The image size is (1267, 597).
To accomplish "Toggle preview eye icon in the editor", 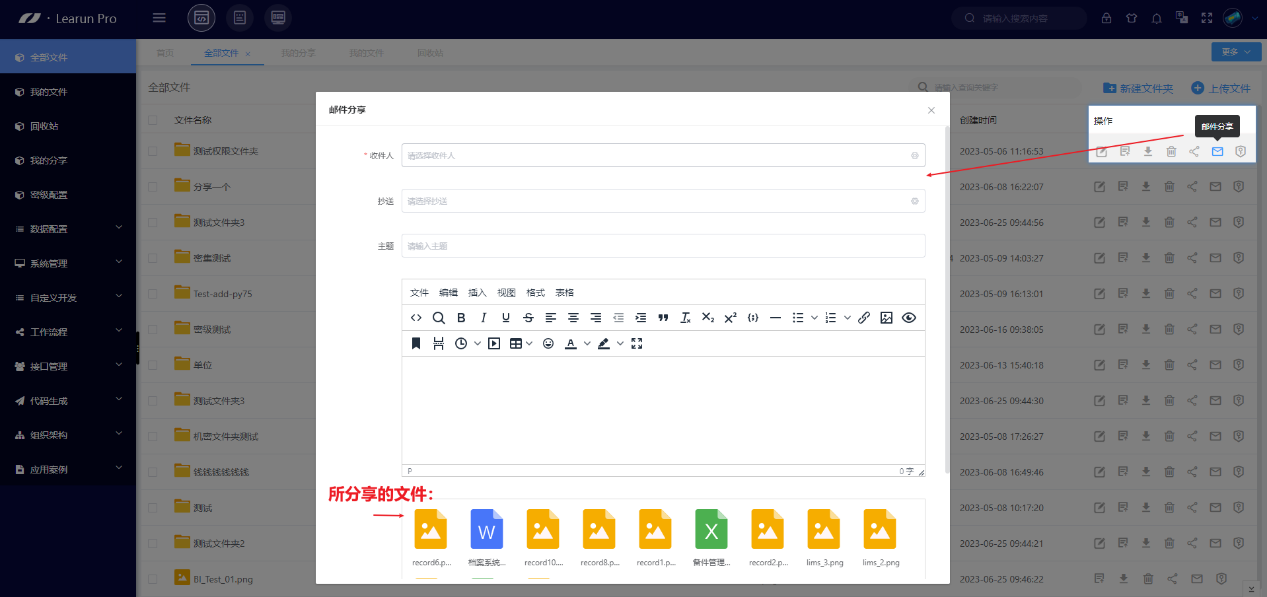I will [909, 318].
